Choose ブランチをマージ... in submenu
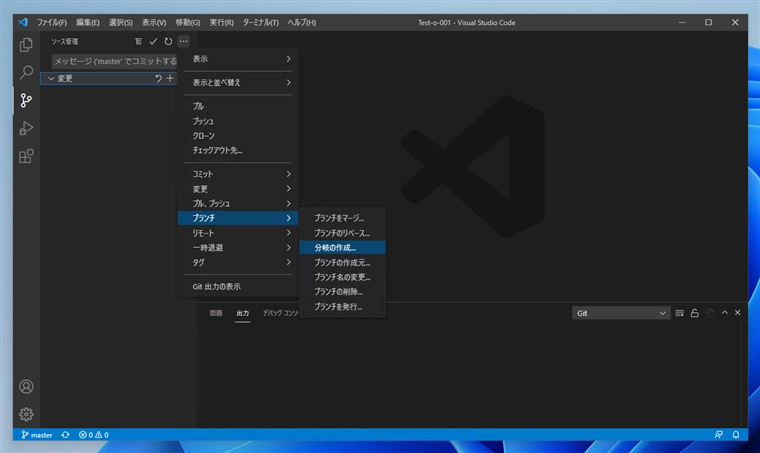Viewport: 760px width, 453px height. pyautogui.click(x=342, y=218)
